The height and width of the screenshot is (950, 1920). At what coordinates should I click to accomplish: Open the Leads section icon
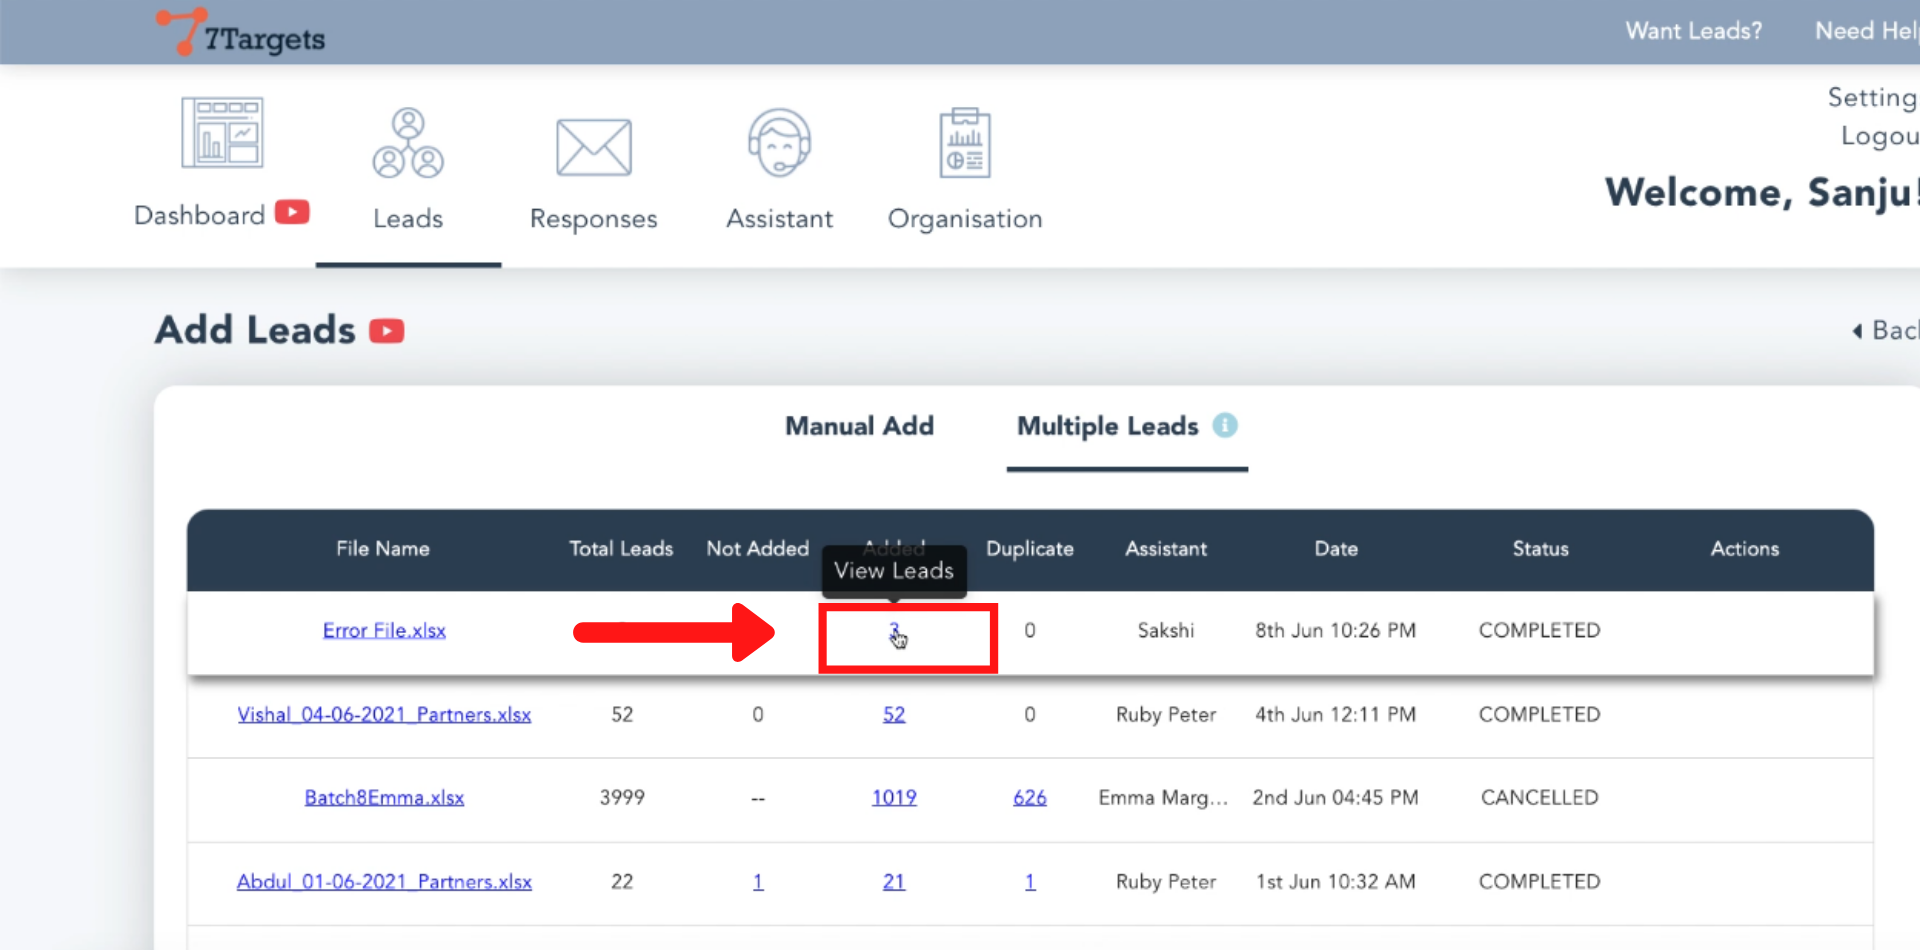tap(408, 143)
